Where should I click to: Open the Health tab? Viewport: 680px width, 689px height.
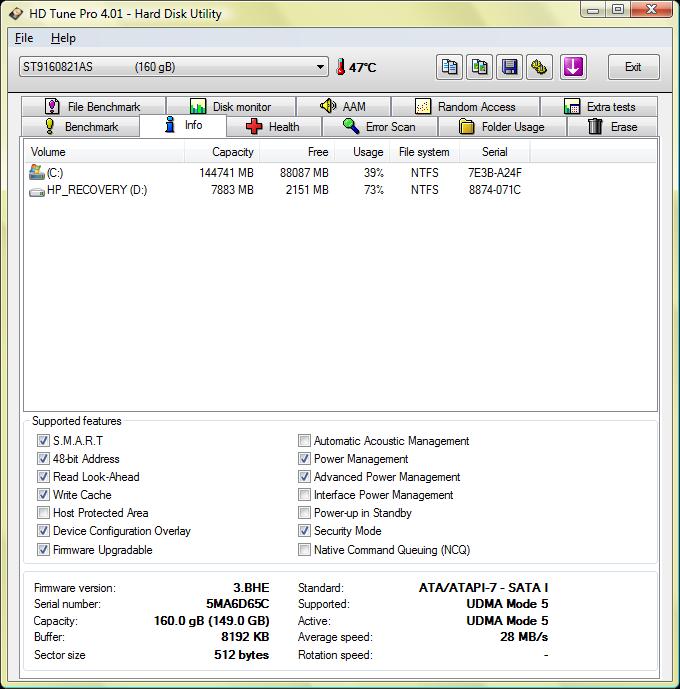point(273,127)
